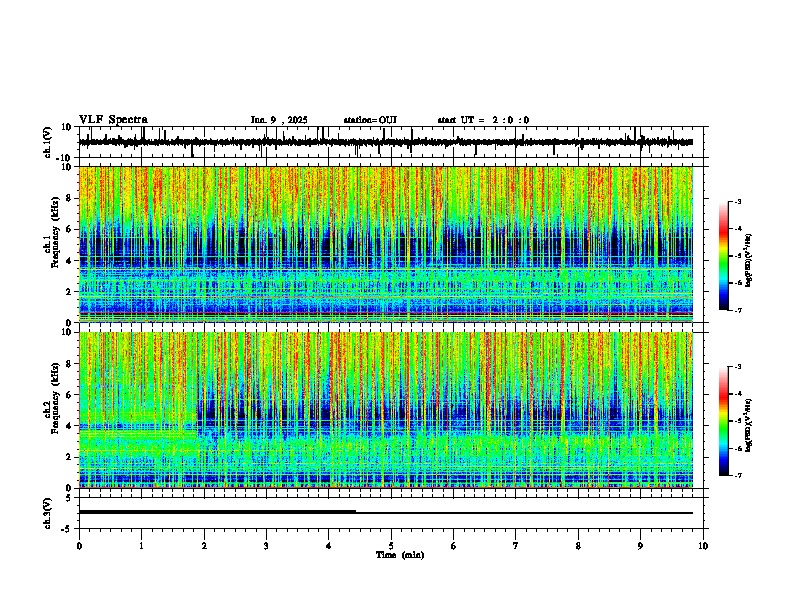Click the ch.2 PSD color scale bar
The width and height of the screenshot is (792, 612).
click(x=724, y=421)
